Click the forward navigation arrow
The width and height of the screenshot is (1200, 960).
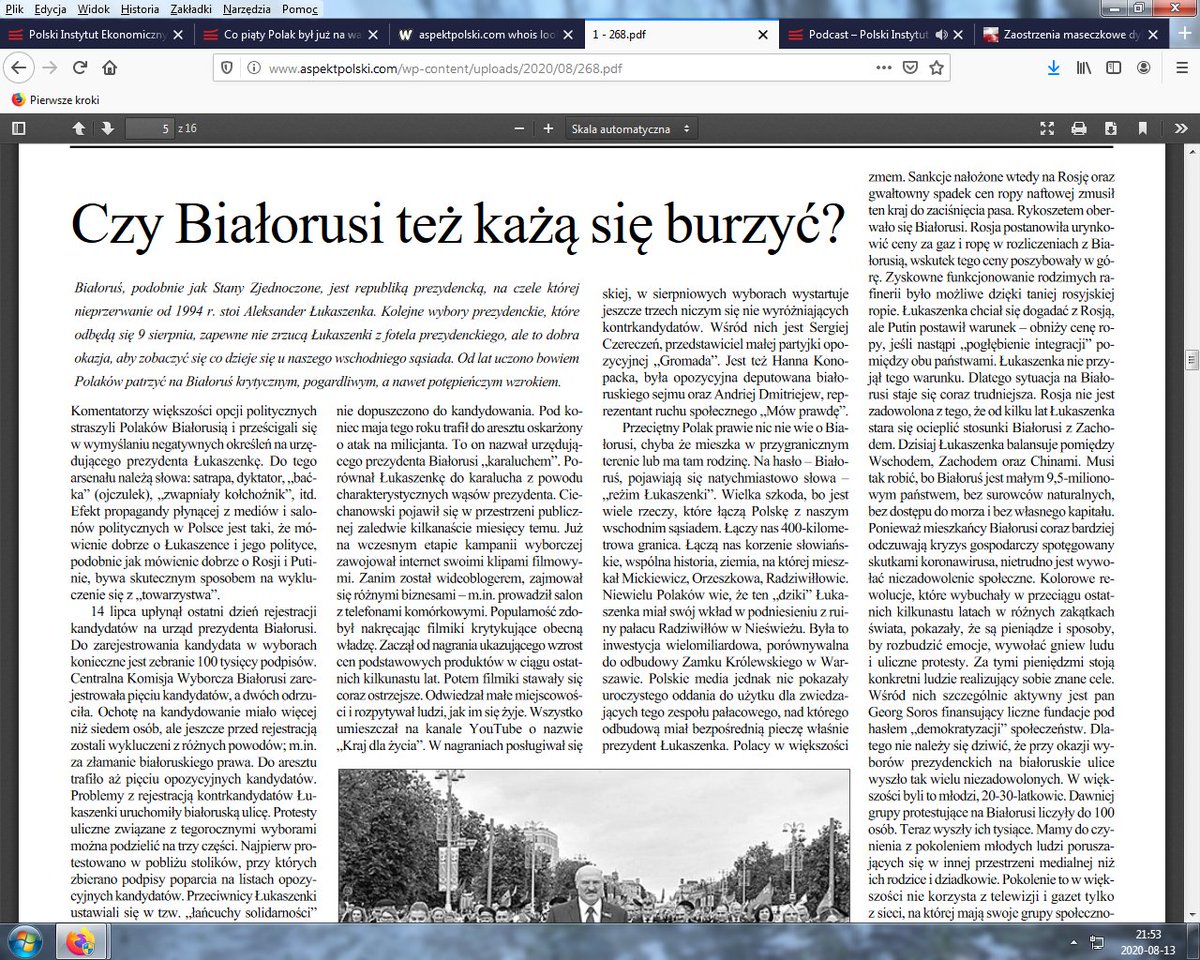pyautogui.click(x=51, y=68)
